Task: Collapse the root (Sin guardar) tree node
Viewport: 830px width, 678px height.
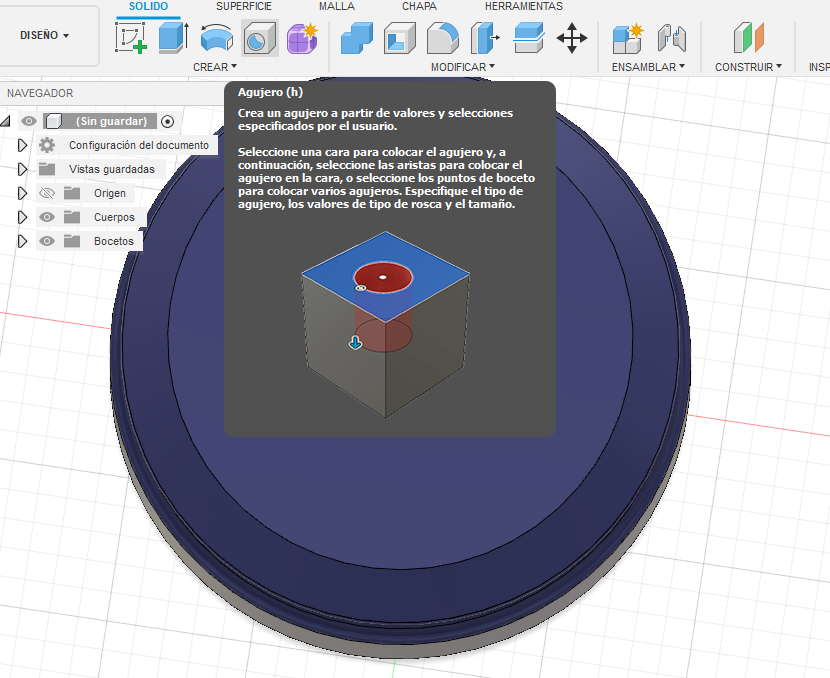Action: click(5, 121)
